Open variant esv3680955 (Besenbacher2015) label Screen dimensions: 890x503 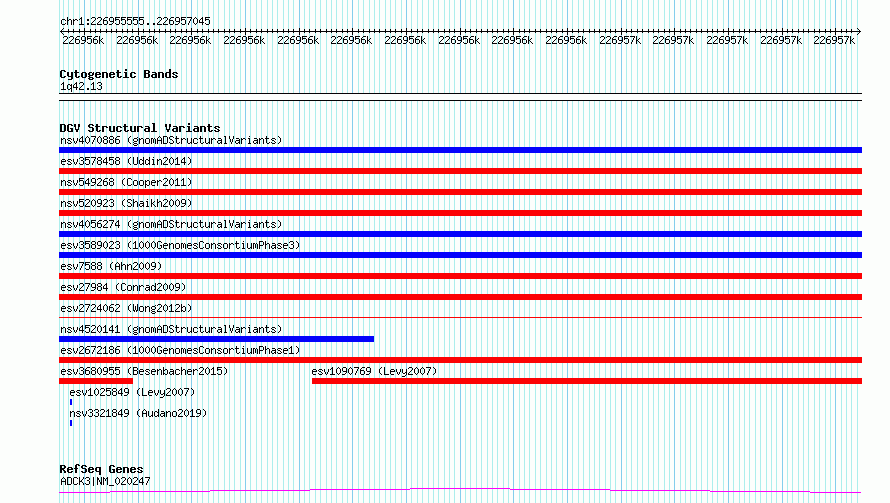(144, 371)
